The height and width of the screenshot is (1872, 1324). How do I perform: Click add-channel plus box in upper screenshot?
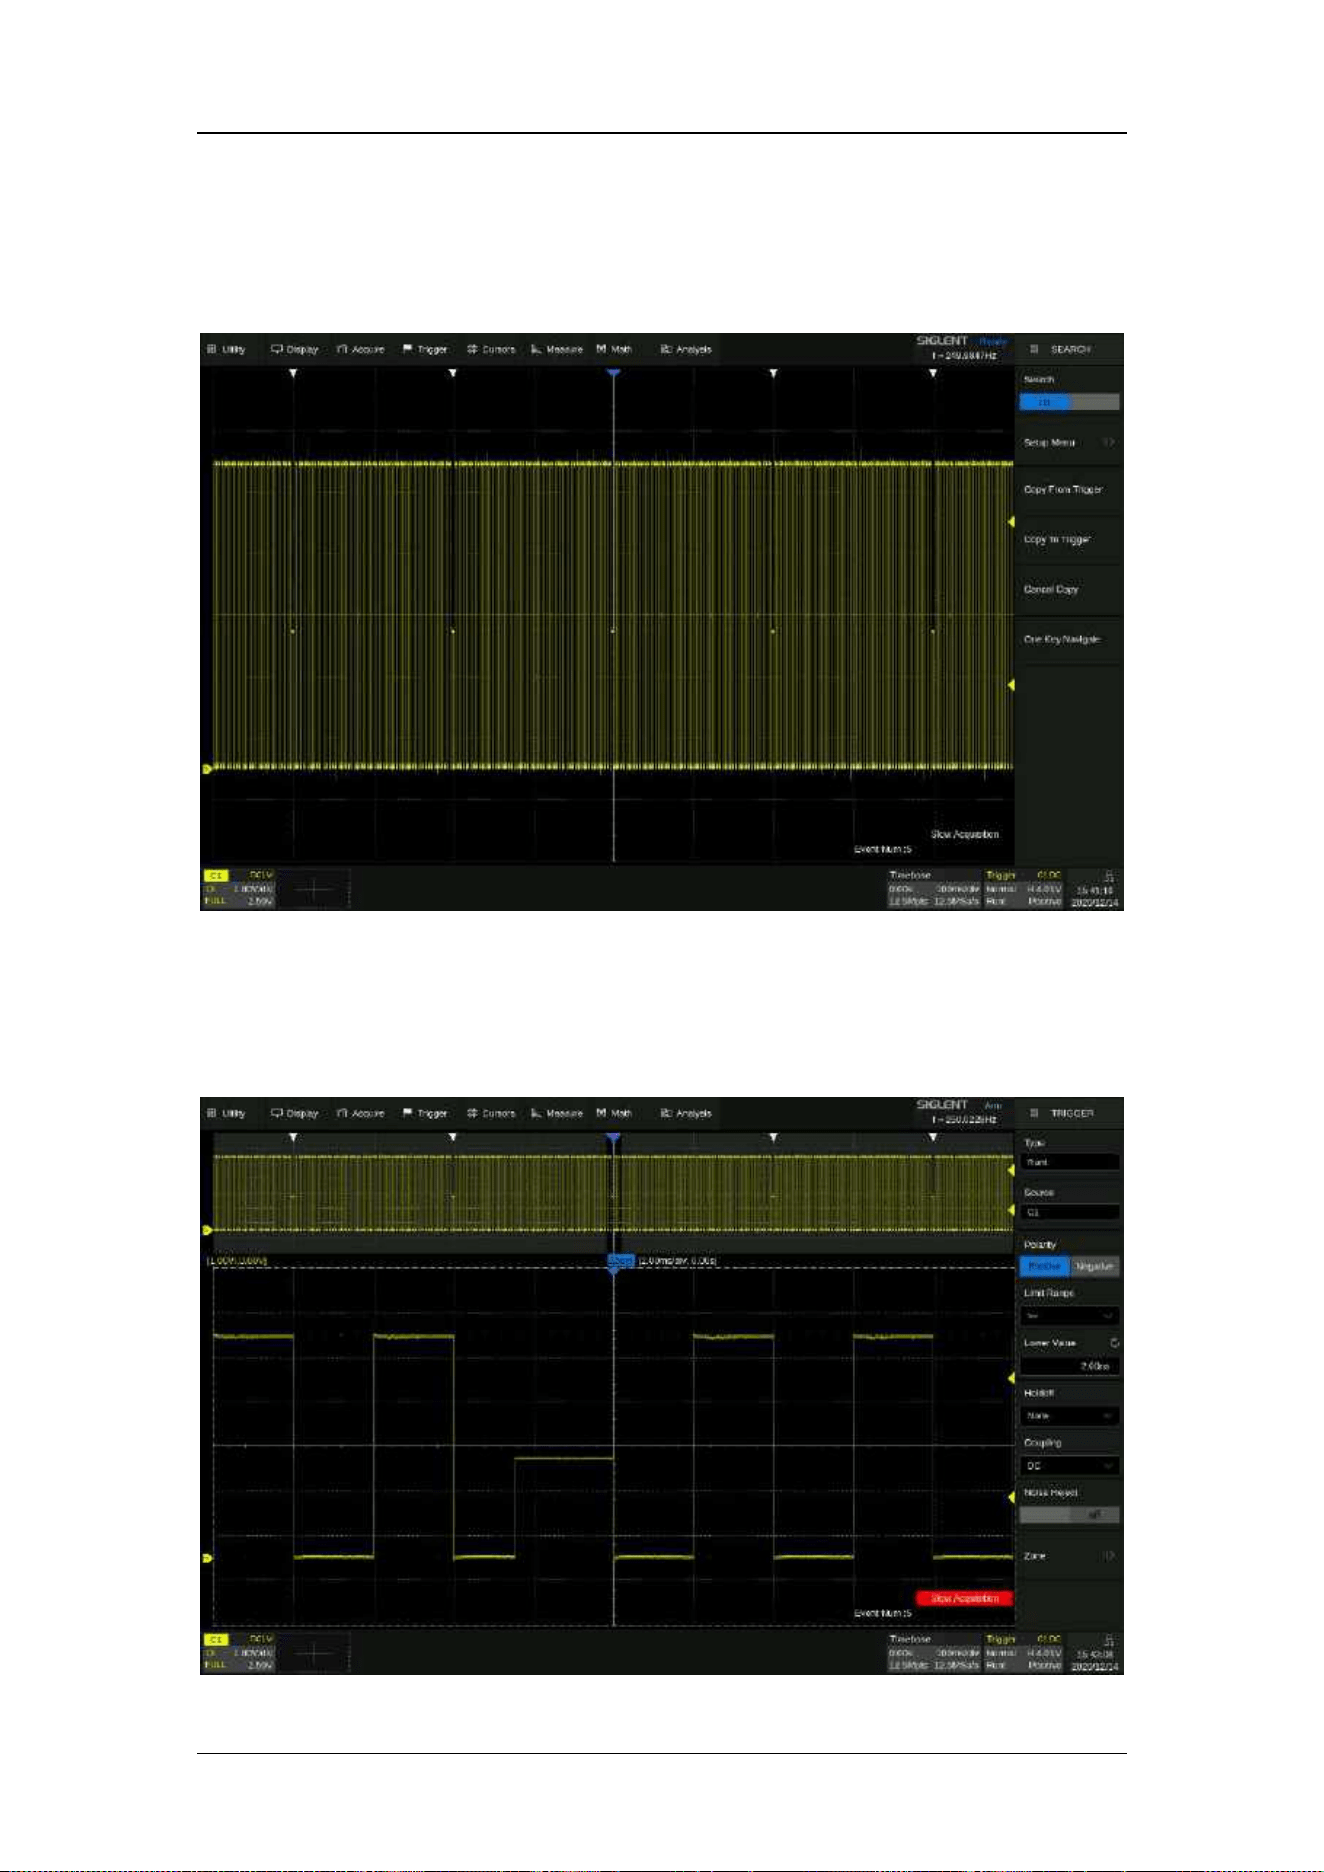(x=314, y=889)
